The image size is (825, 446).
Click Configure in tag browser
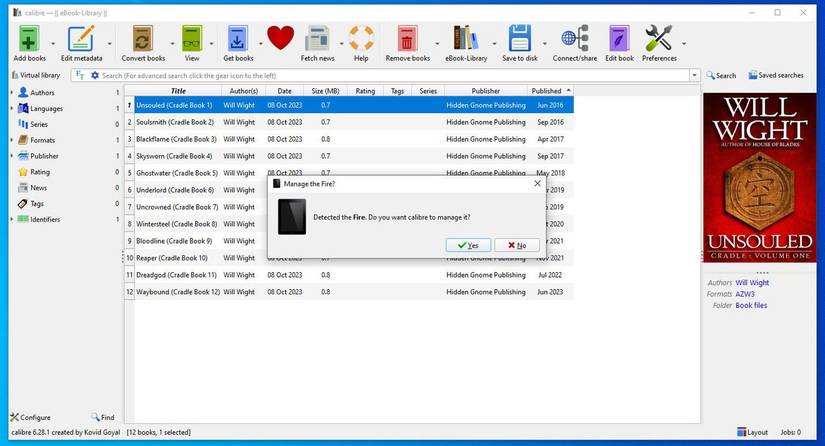pos(31,417)
